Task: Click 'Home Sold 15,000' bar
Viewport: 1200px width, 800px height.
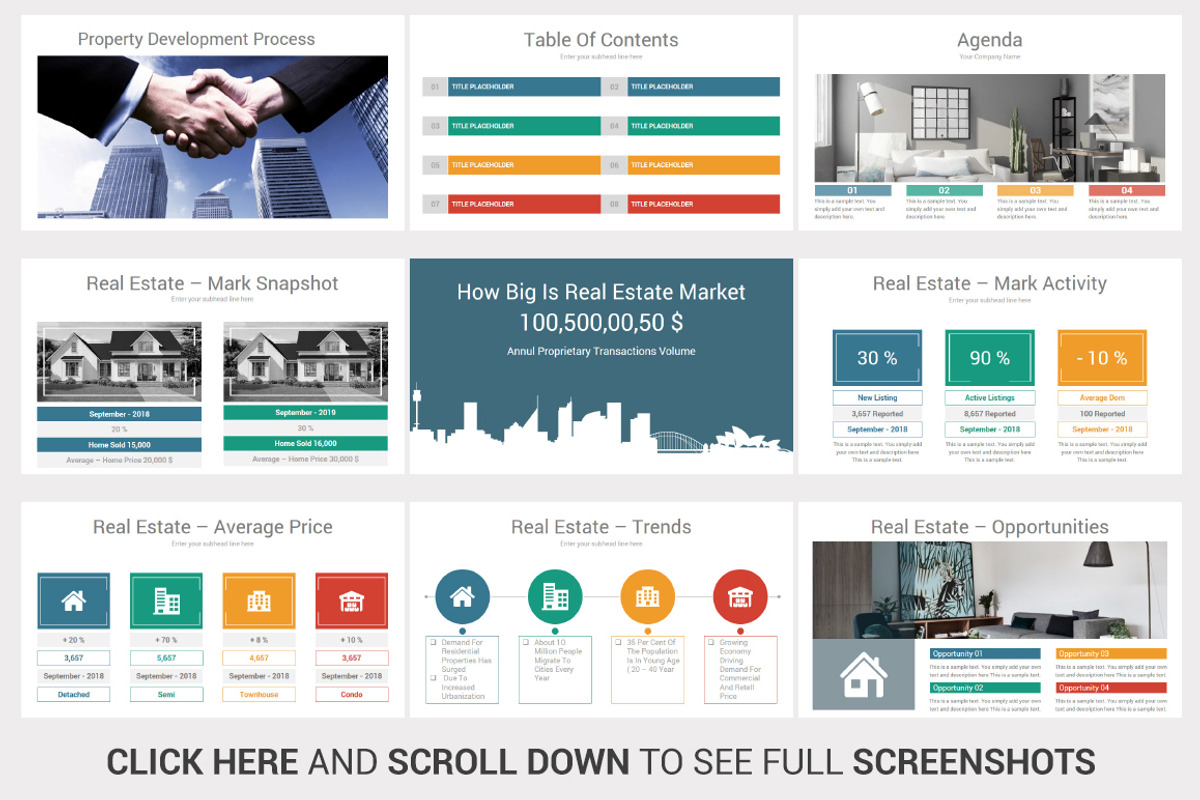Action: click(119, 445)
